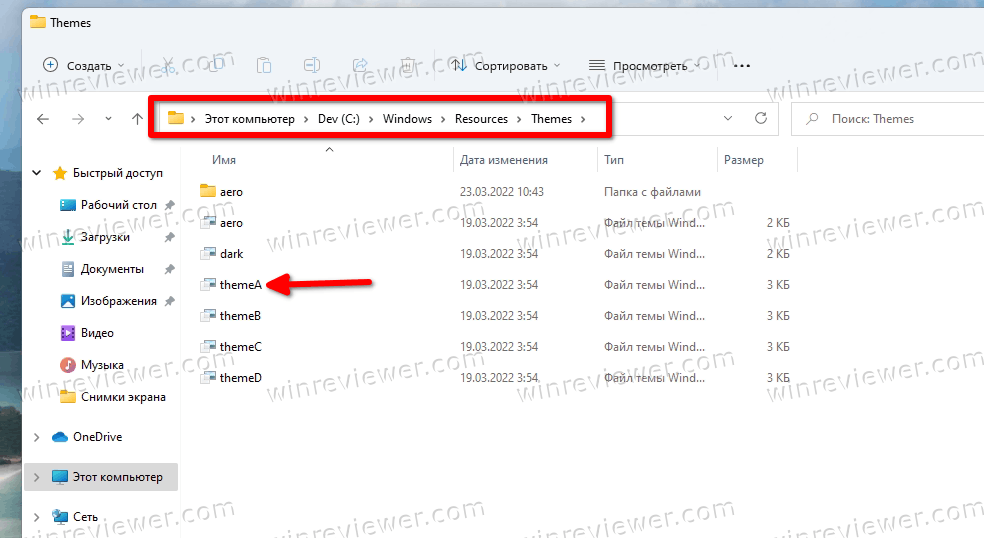The image size is (984, 538).
Task: Click Themes breadcrumb segment
Action: click(552, 119)
